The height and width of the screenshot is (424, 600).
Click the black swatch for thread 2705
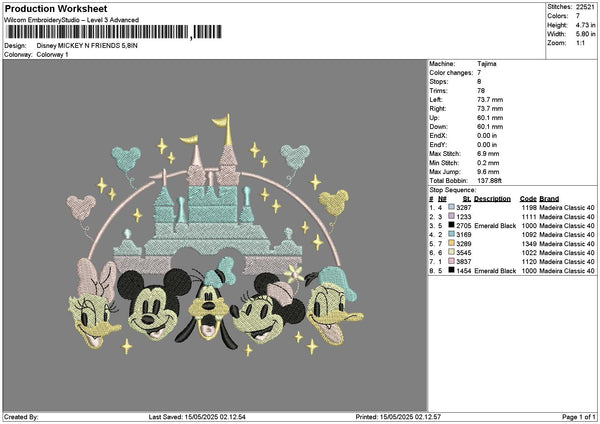452,225
